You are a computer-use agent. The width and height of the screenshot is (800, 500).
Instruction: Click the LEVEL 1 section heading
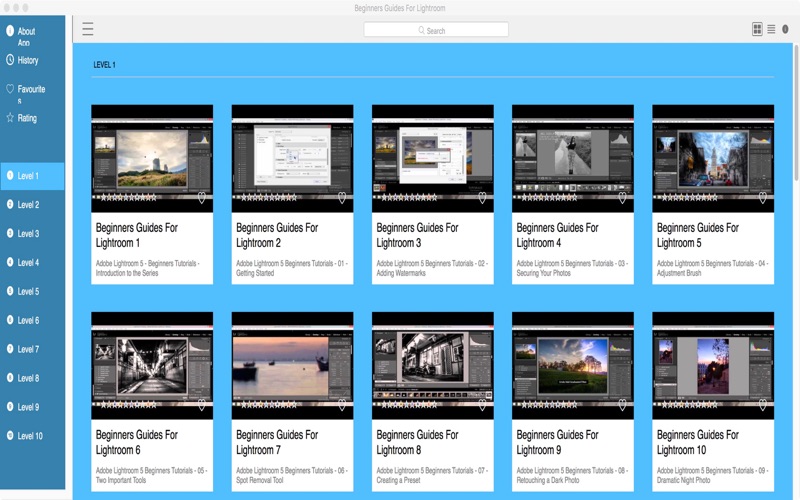105,65
